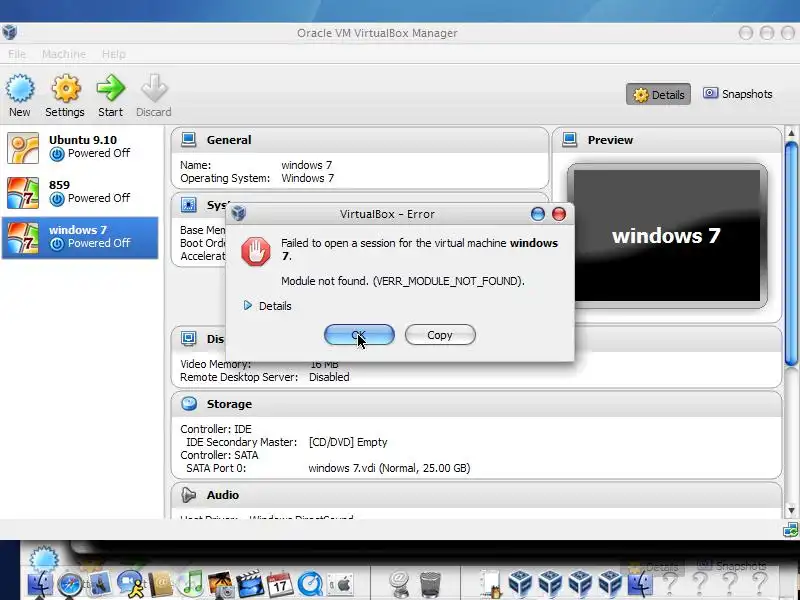Open System Preferences from the dock

(340, 584)
